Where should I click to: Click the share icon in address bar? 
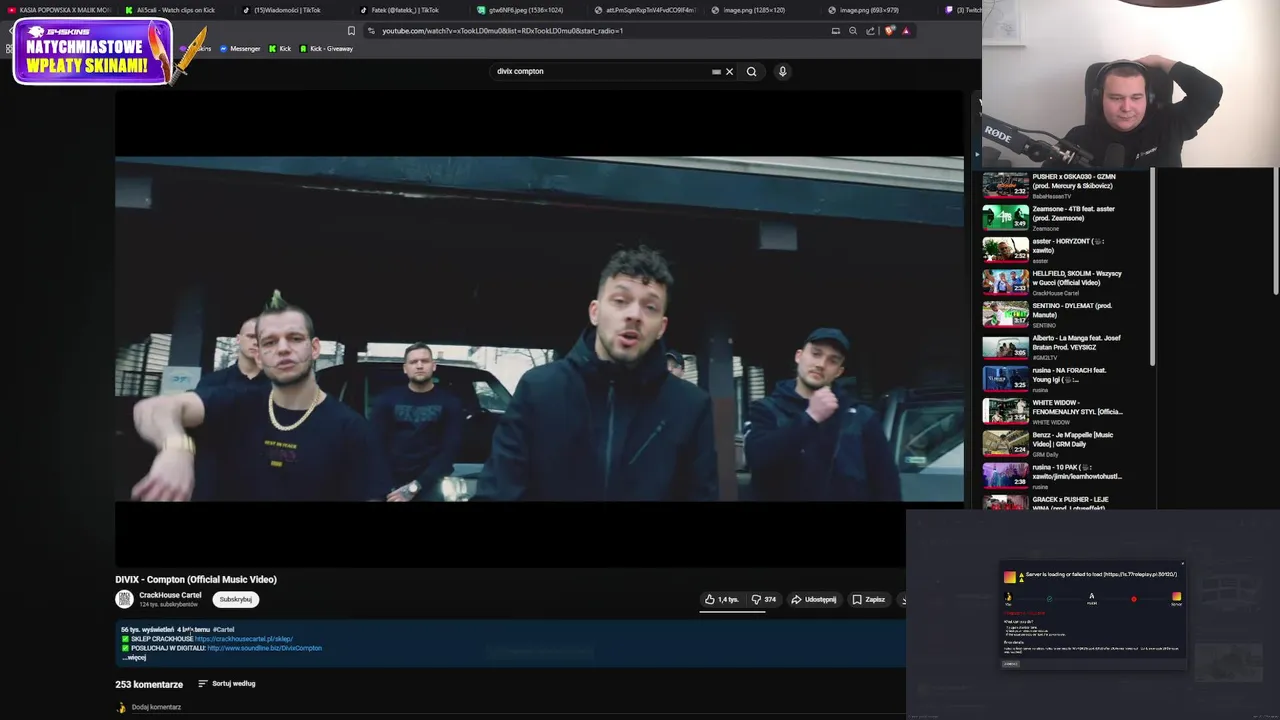tap(870, 31)
